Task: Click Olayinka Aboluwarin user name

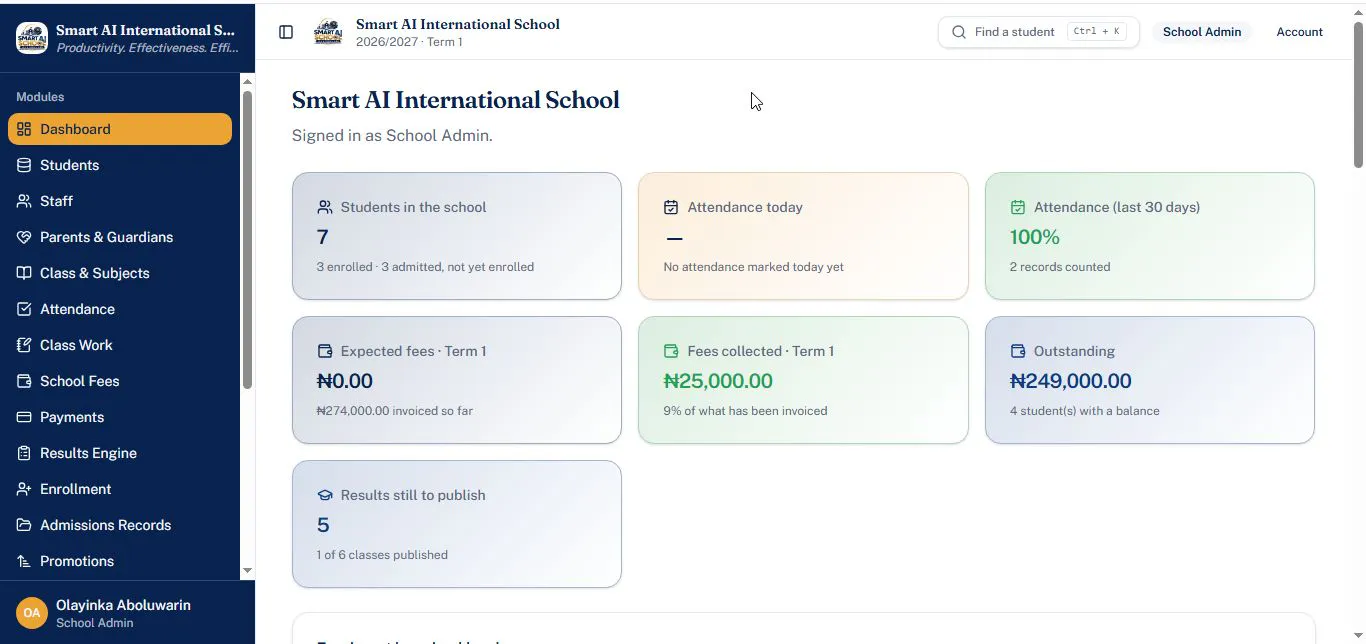Action: [x=123, y=605]
